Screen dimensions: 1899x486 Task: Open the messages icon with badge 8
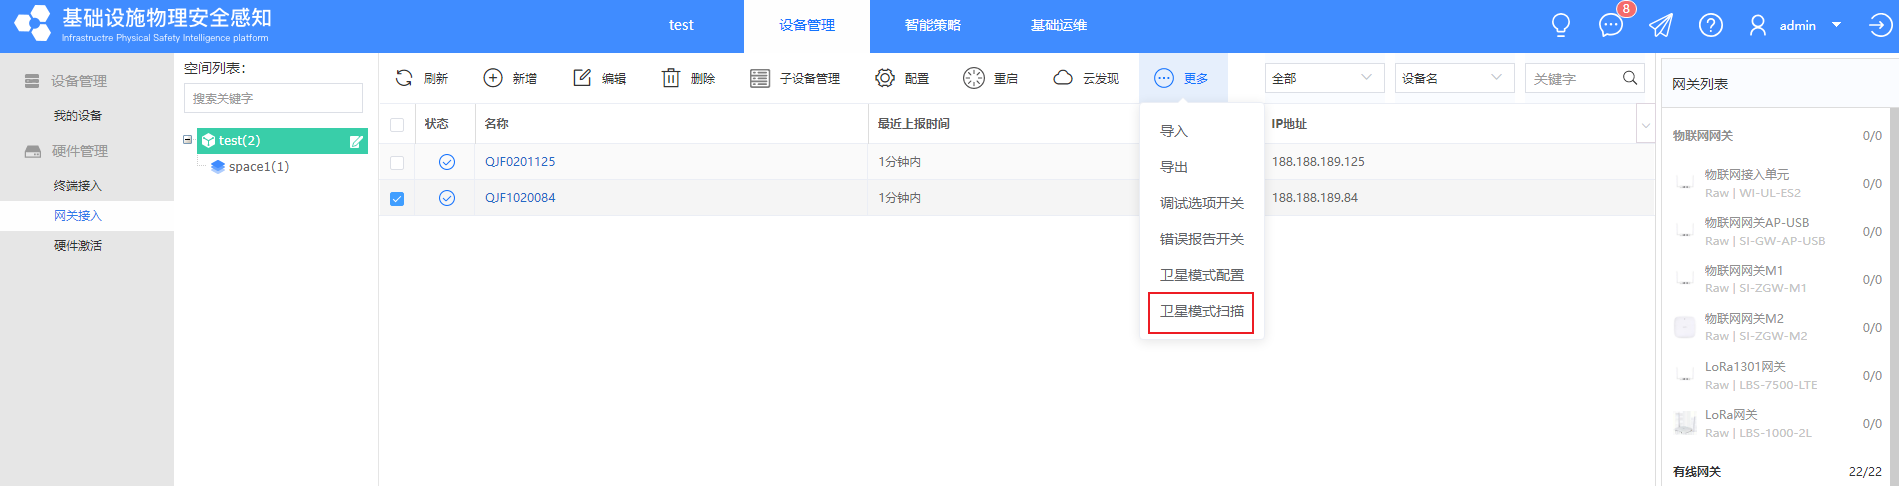coord(1610,25)
